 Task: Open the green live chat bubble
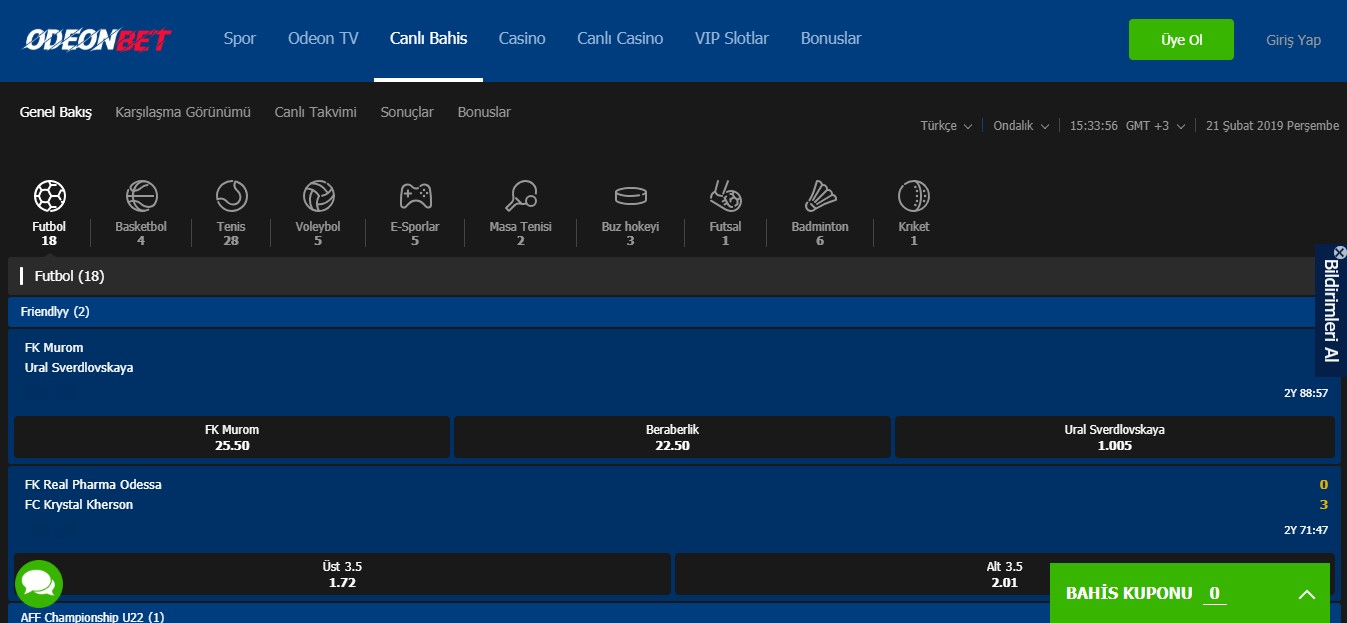click(x=39, y=584)
